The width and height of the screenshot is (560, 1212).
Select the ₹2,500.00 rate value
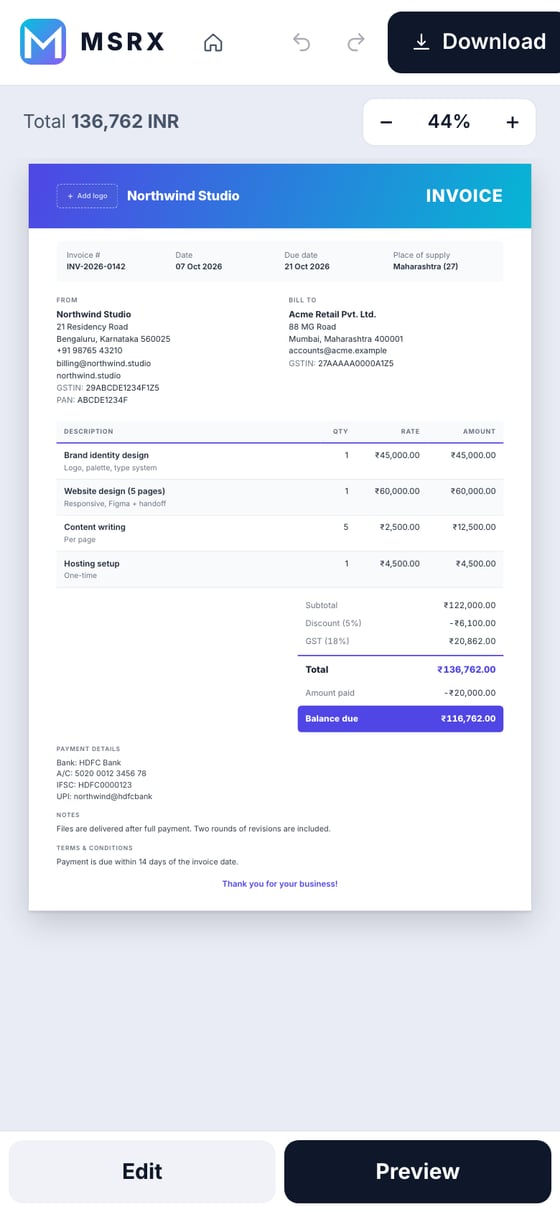tap(399, 527)
